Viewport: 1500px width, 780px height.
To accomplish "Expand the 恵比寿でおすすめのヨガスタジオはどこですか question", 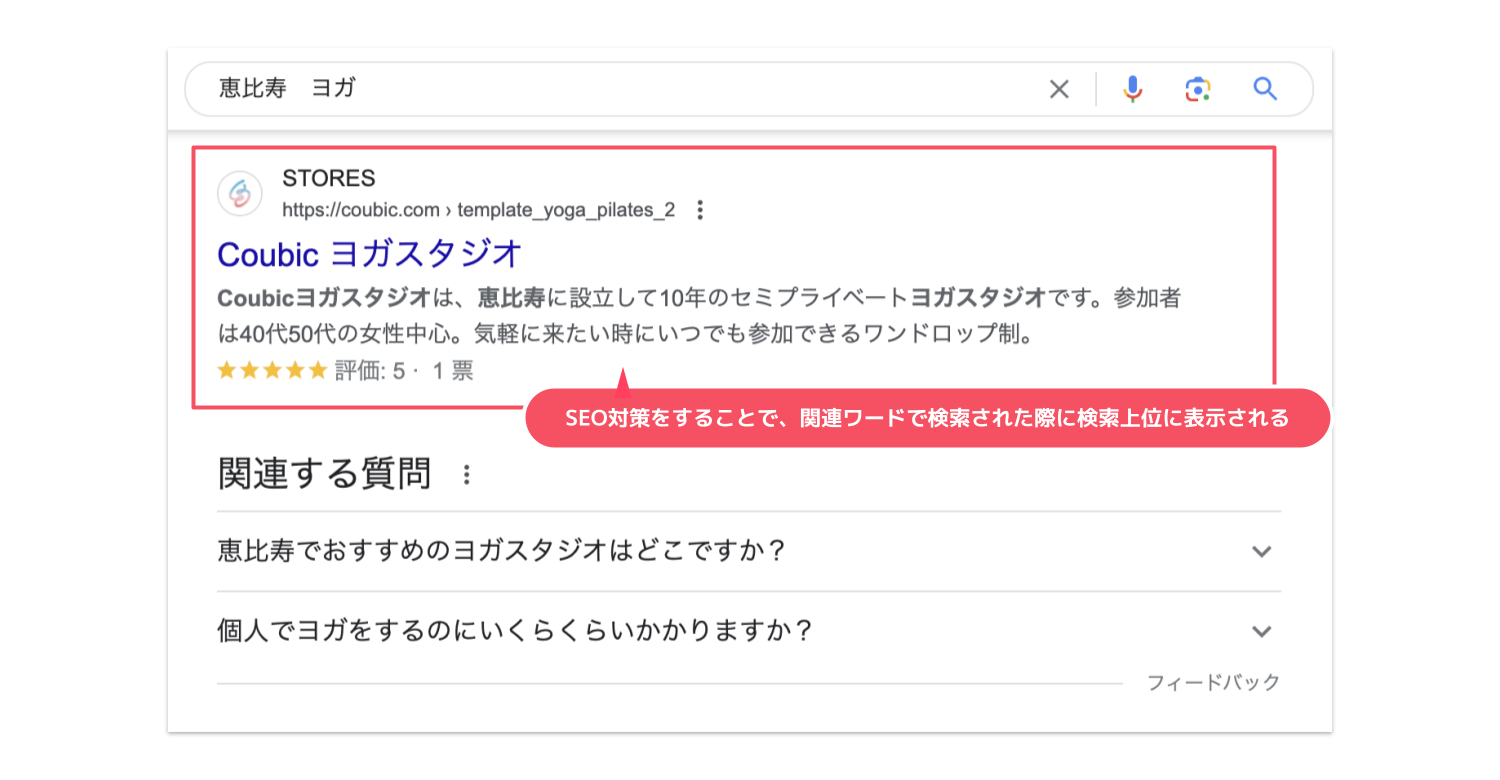I will click(748, 551).
